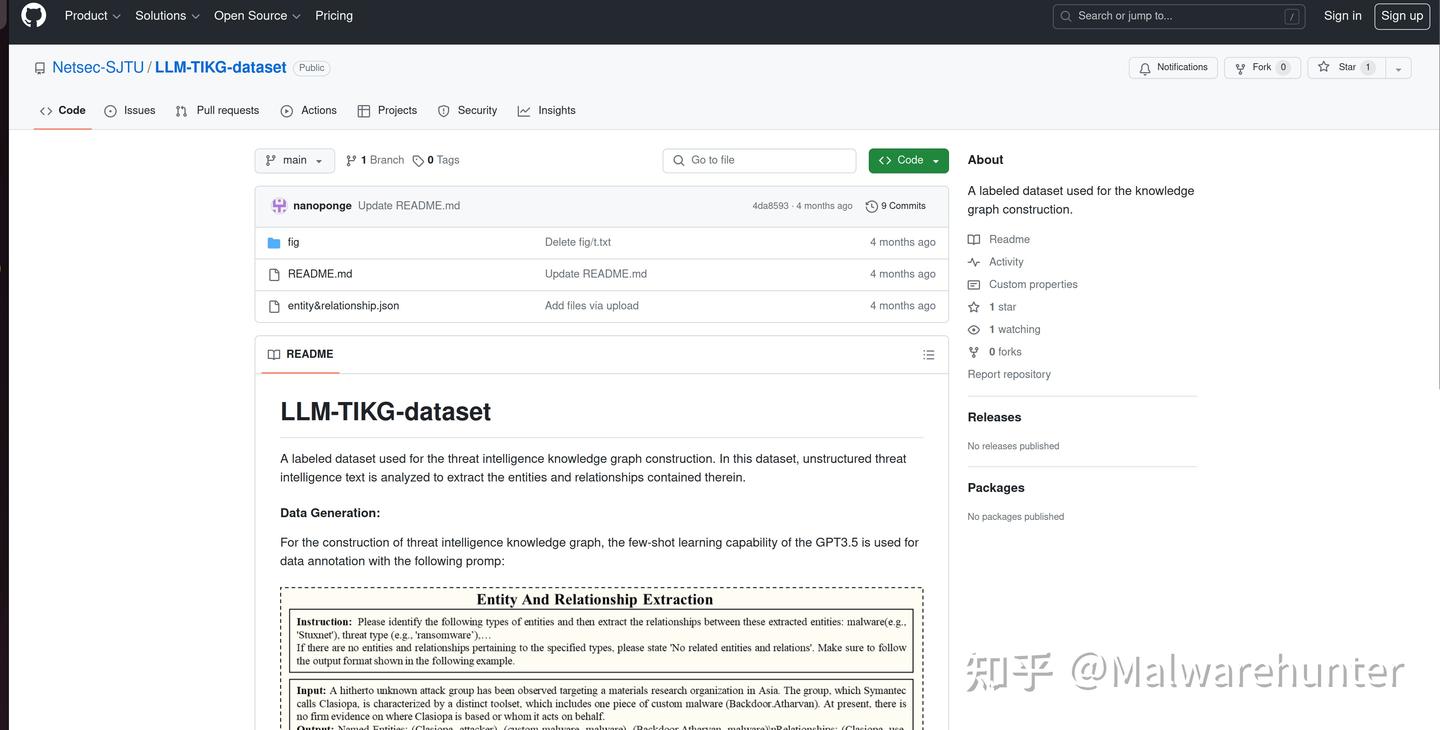Expand the caret next to Star button

pyautogui.click(x=1396, y=67)
